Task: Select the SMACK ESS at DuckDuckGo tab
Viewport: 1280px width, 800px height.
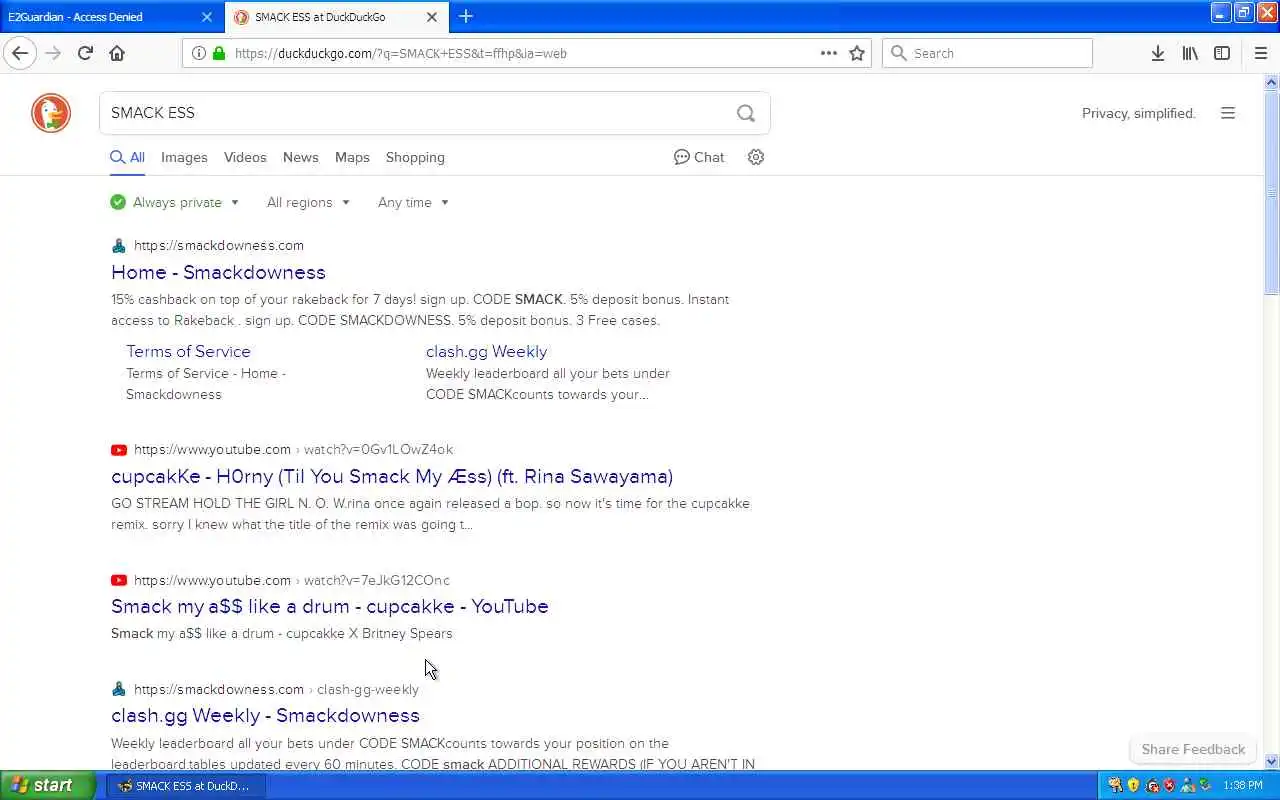Action: point(337,17)
